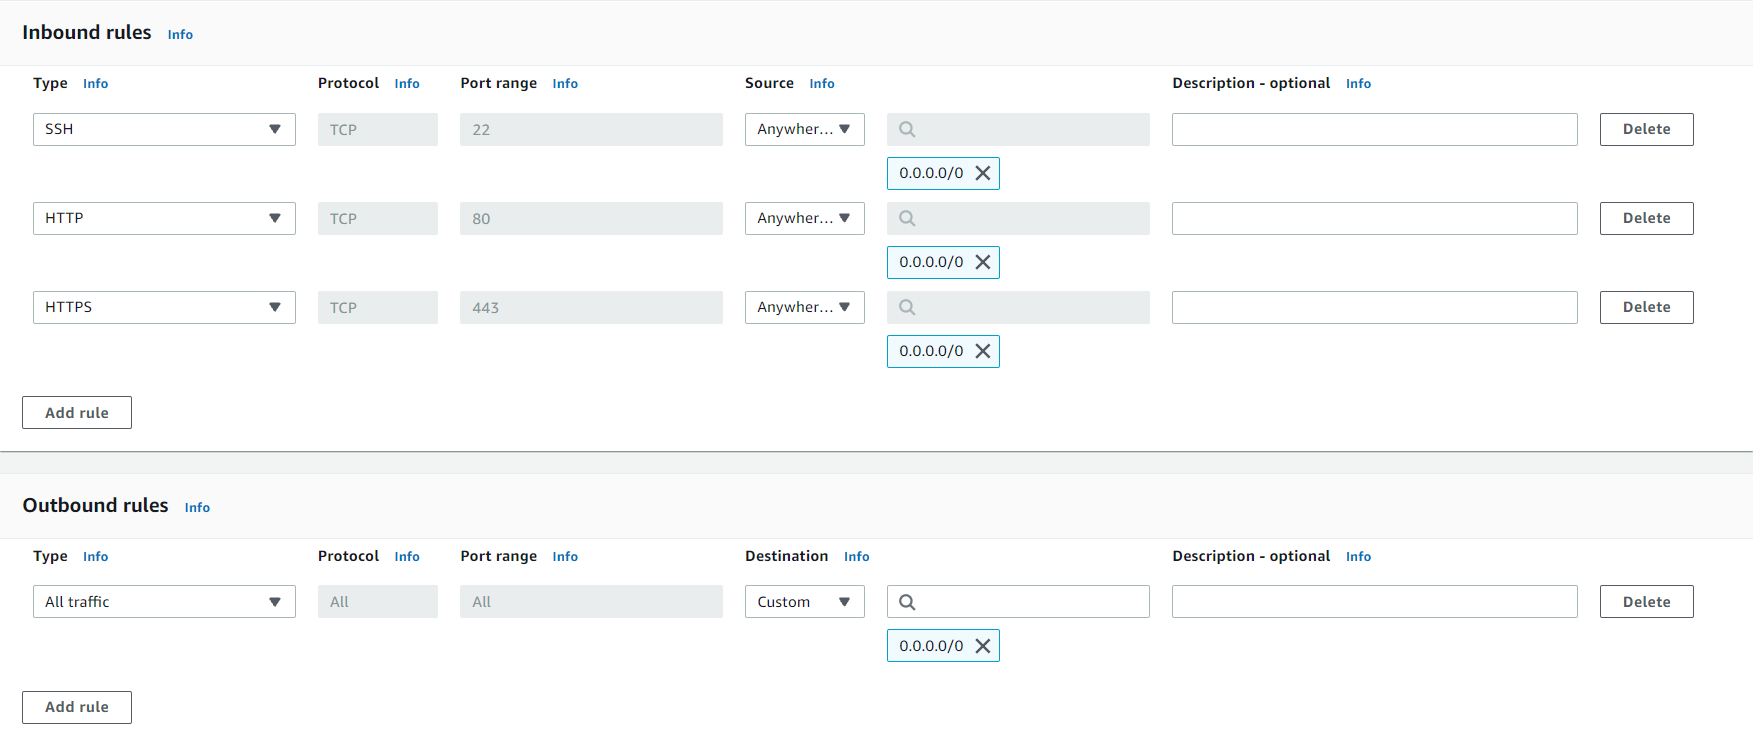Delete the HTTP inbound rule
The image size is (1753, 745).
pyautogui.click(x=1646, y=218)
